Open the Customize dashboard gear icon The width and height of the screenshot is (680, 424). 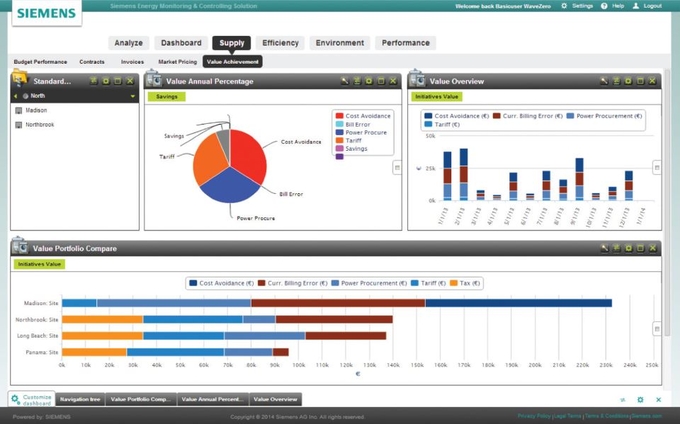point(15,399)
